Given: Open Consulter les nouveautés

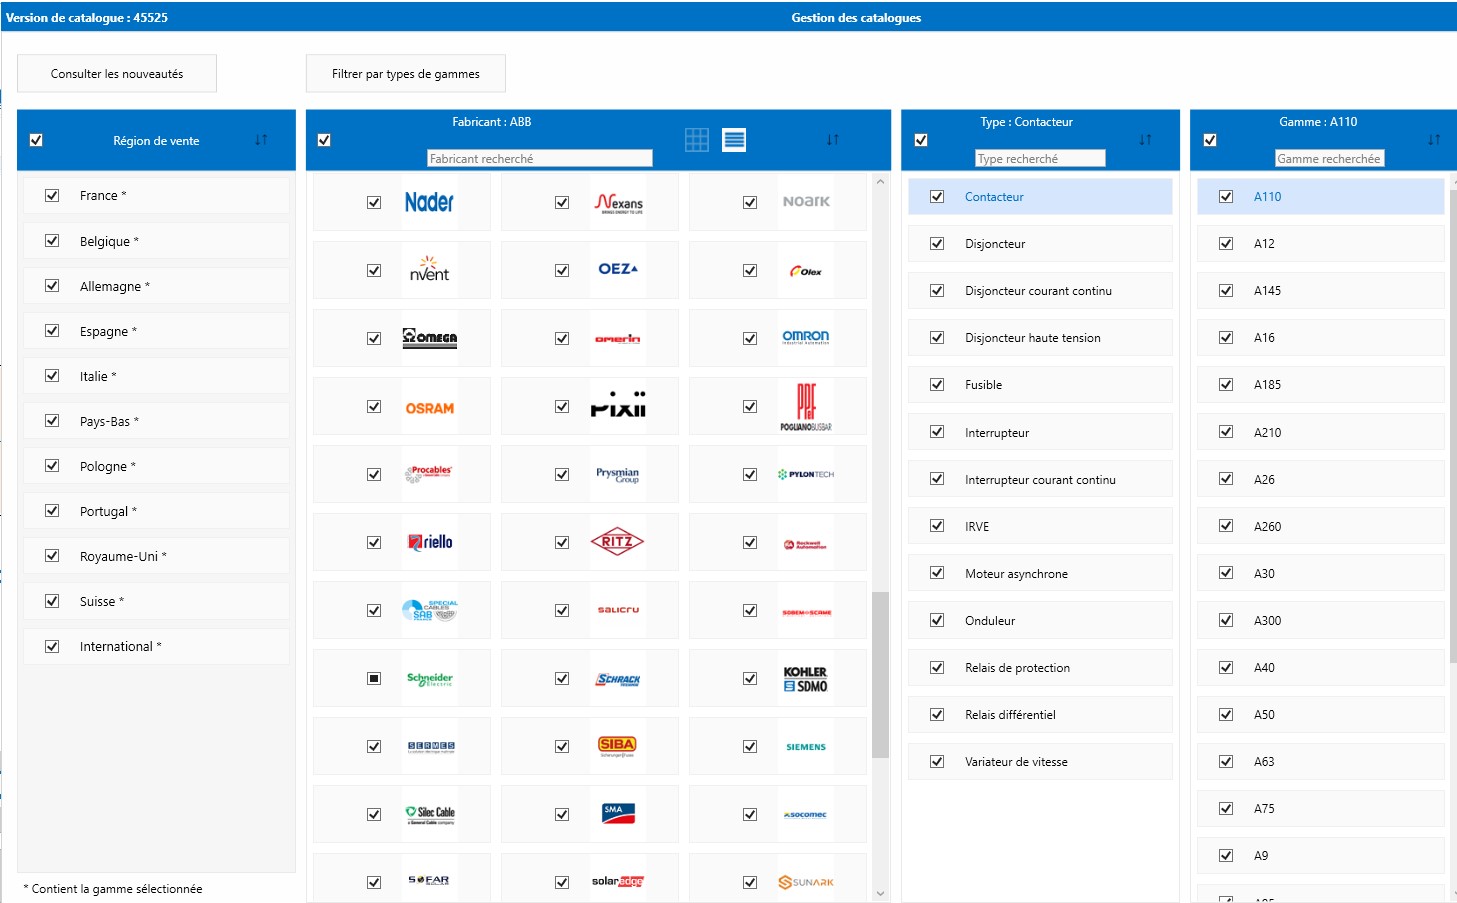Looking at the screenshot, I should pyautogui.click(x=117, y=73).
